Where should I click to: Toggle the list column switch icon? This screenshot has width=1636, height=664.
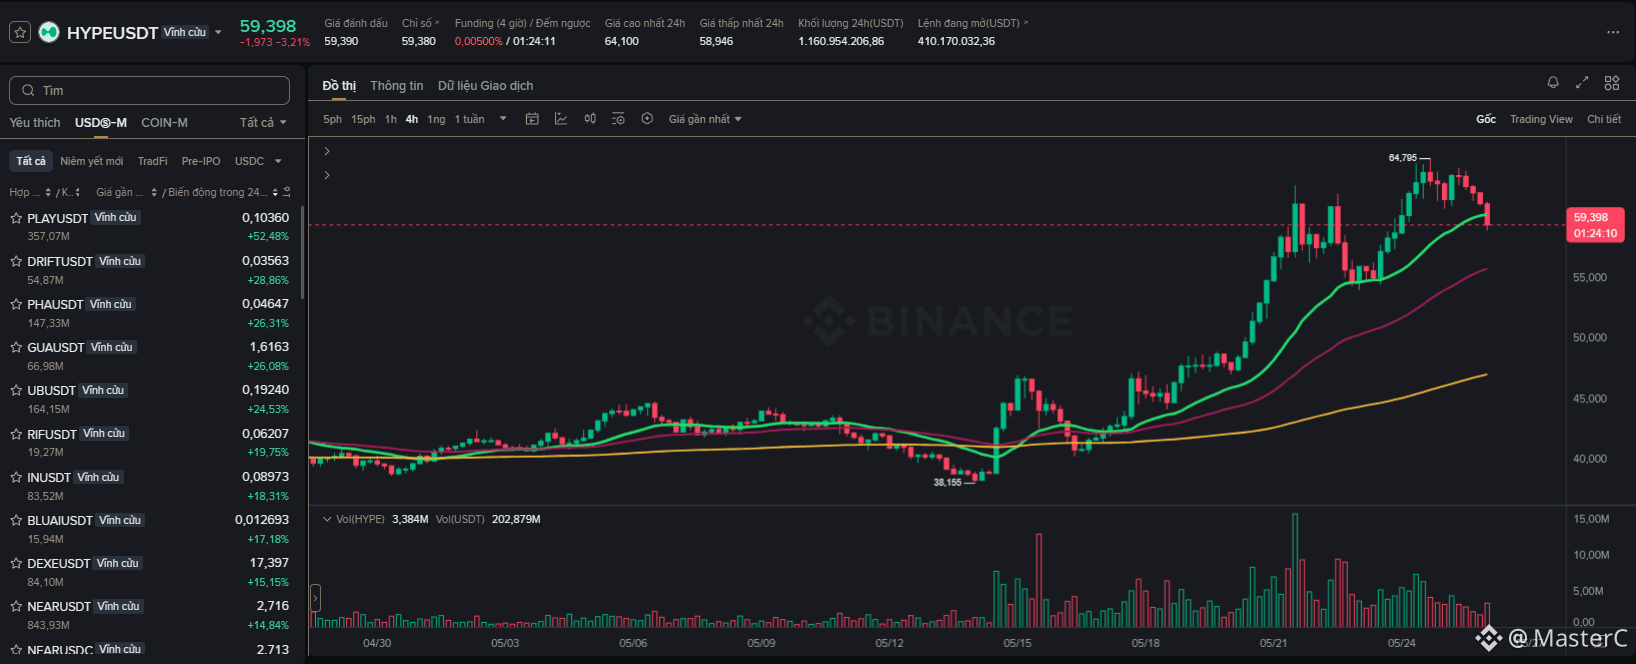coord(287,192)
